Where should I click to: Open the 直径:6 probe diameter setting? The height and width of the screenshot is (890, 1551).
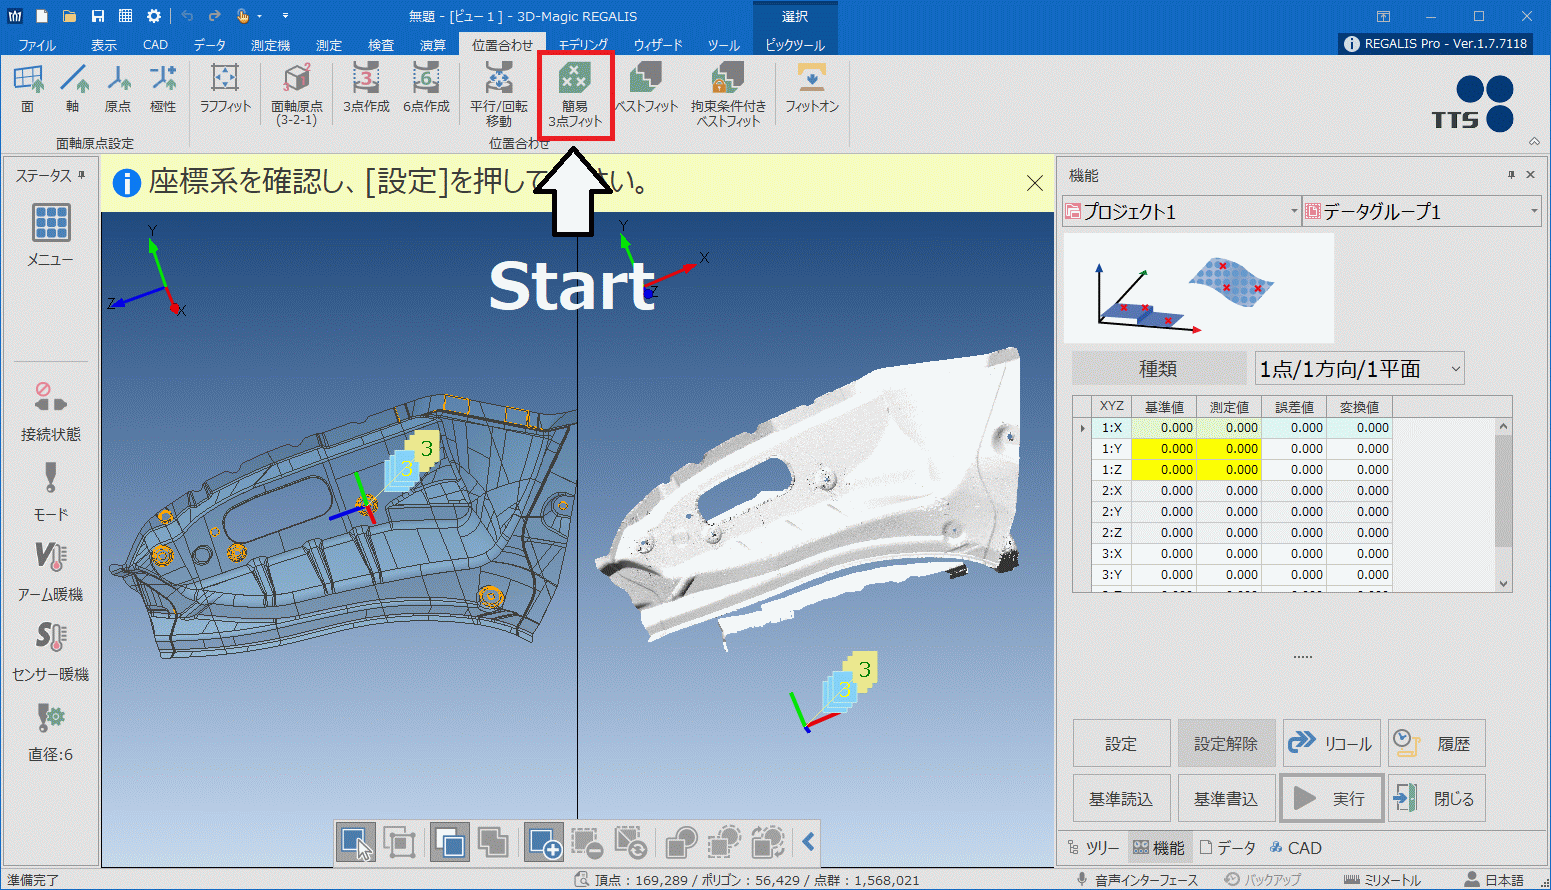[51, 731]
